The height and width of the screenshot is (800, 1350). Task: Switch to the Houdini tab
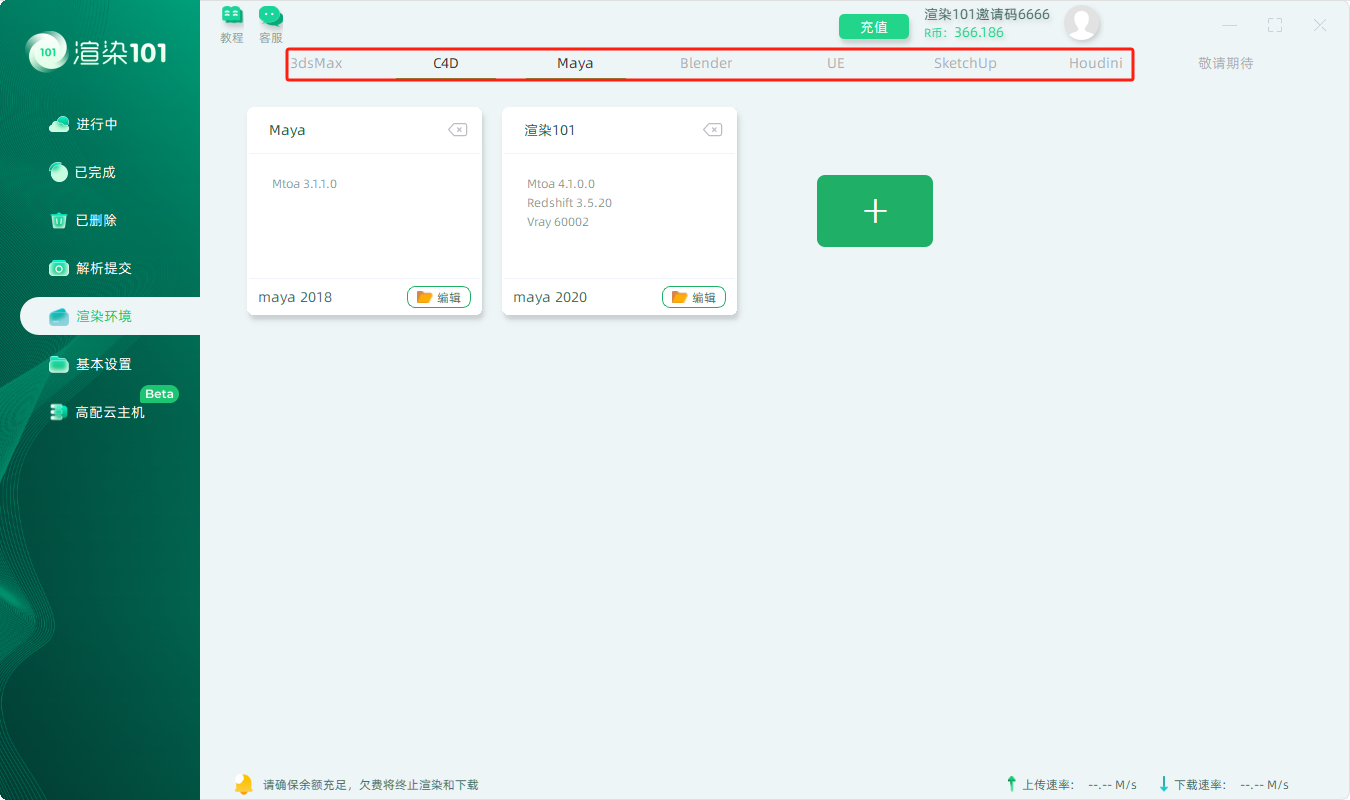point(1095,63)
